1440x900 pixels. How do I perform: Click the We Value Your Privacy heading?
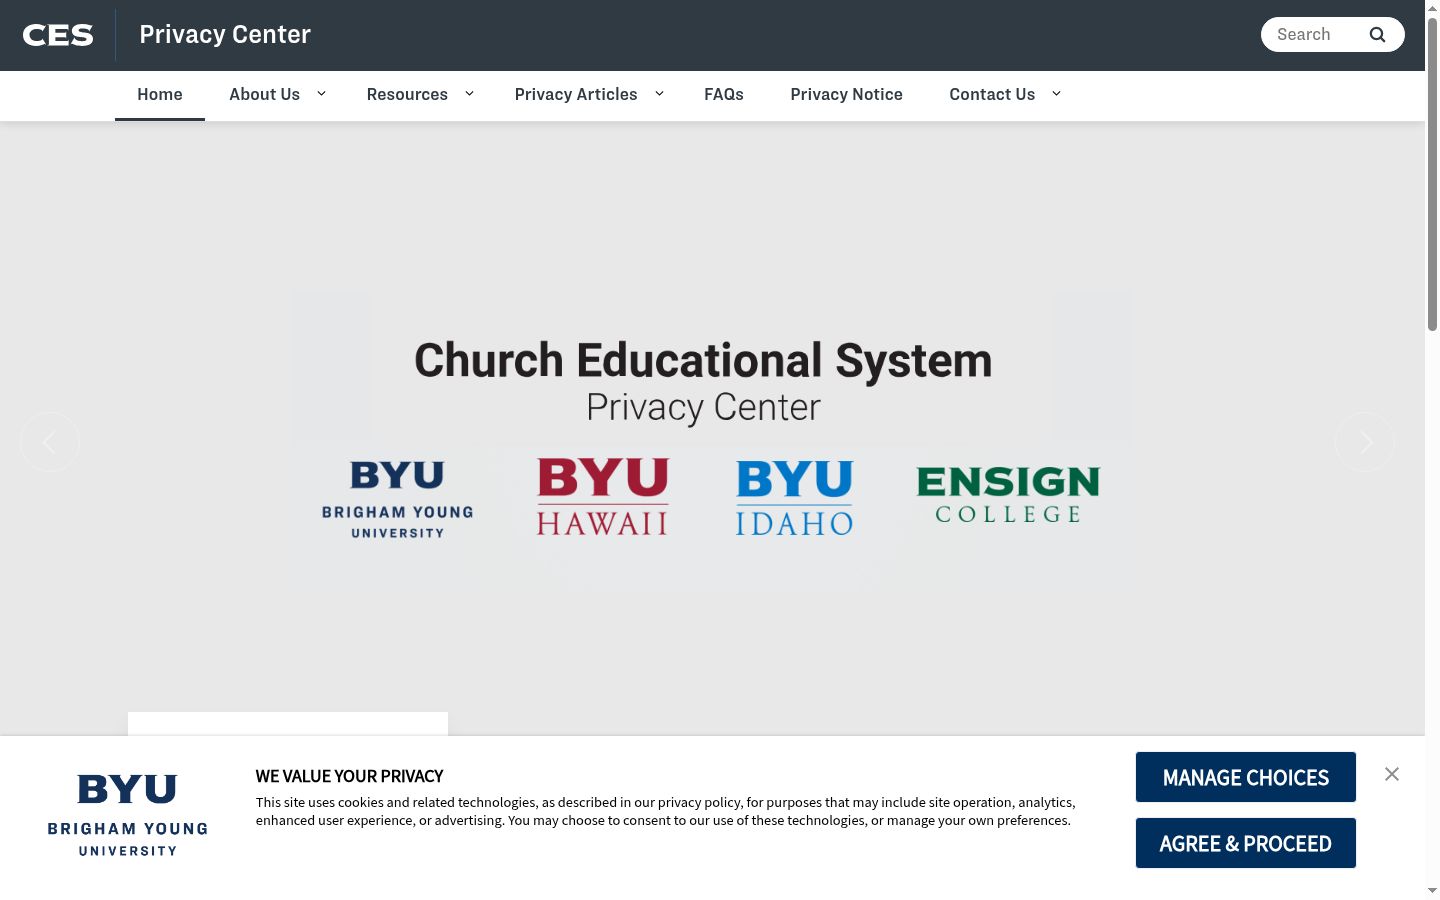(x=349, y=776)
